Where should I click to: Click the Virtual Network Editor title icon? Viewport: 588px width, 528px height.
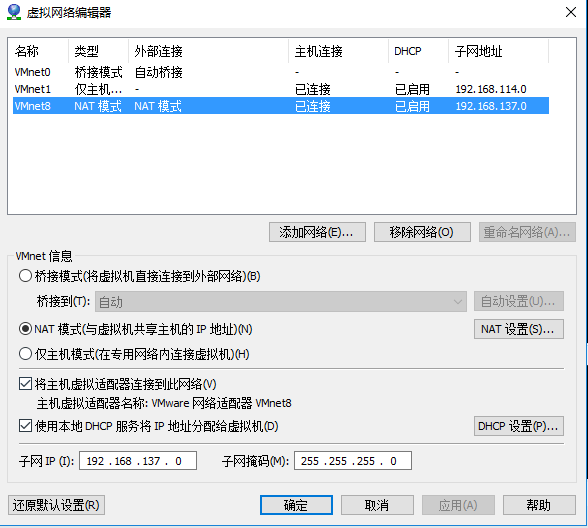click(14, 12)
